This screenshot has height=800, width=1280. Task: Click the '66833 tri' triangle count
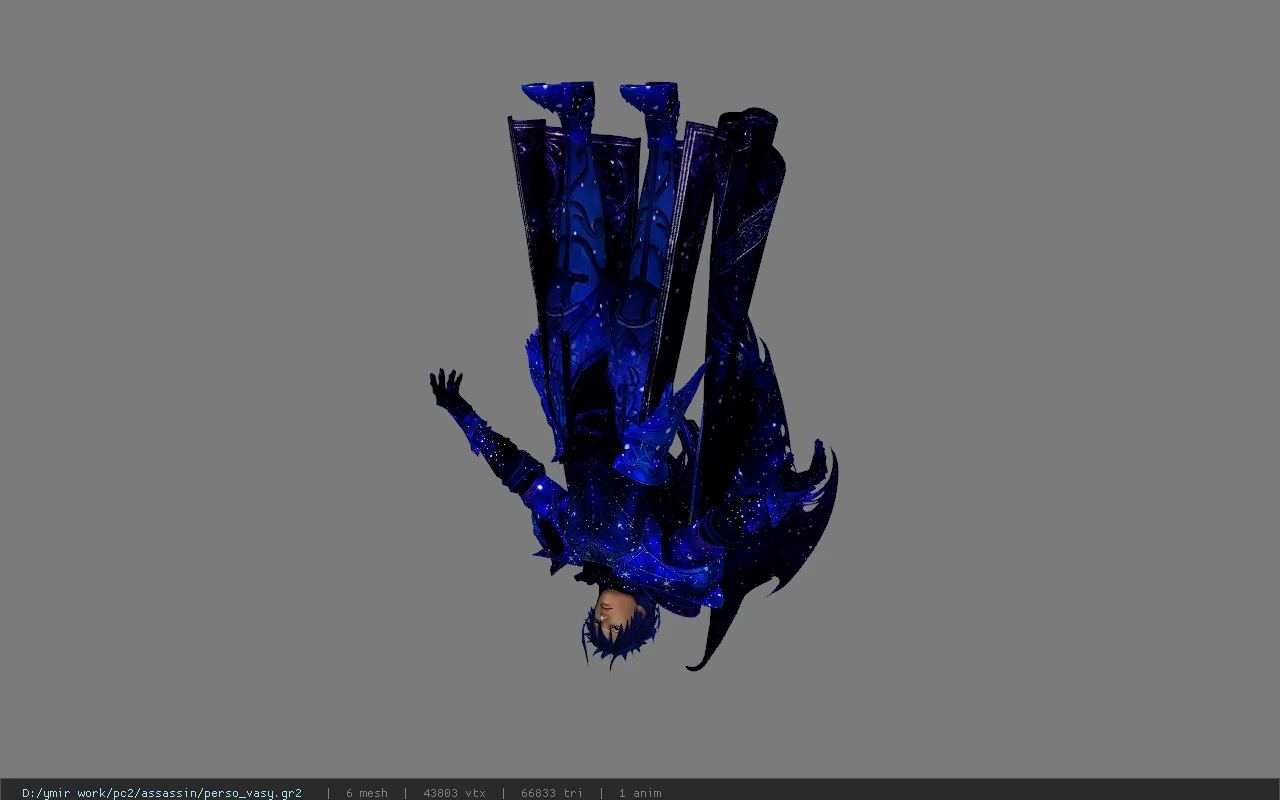click(551, 793)
